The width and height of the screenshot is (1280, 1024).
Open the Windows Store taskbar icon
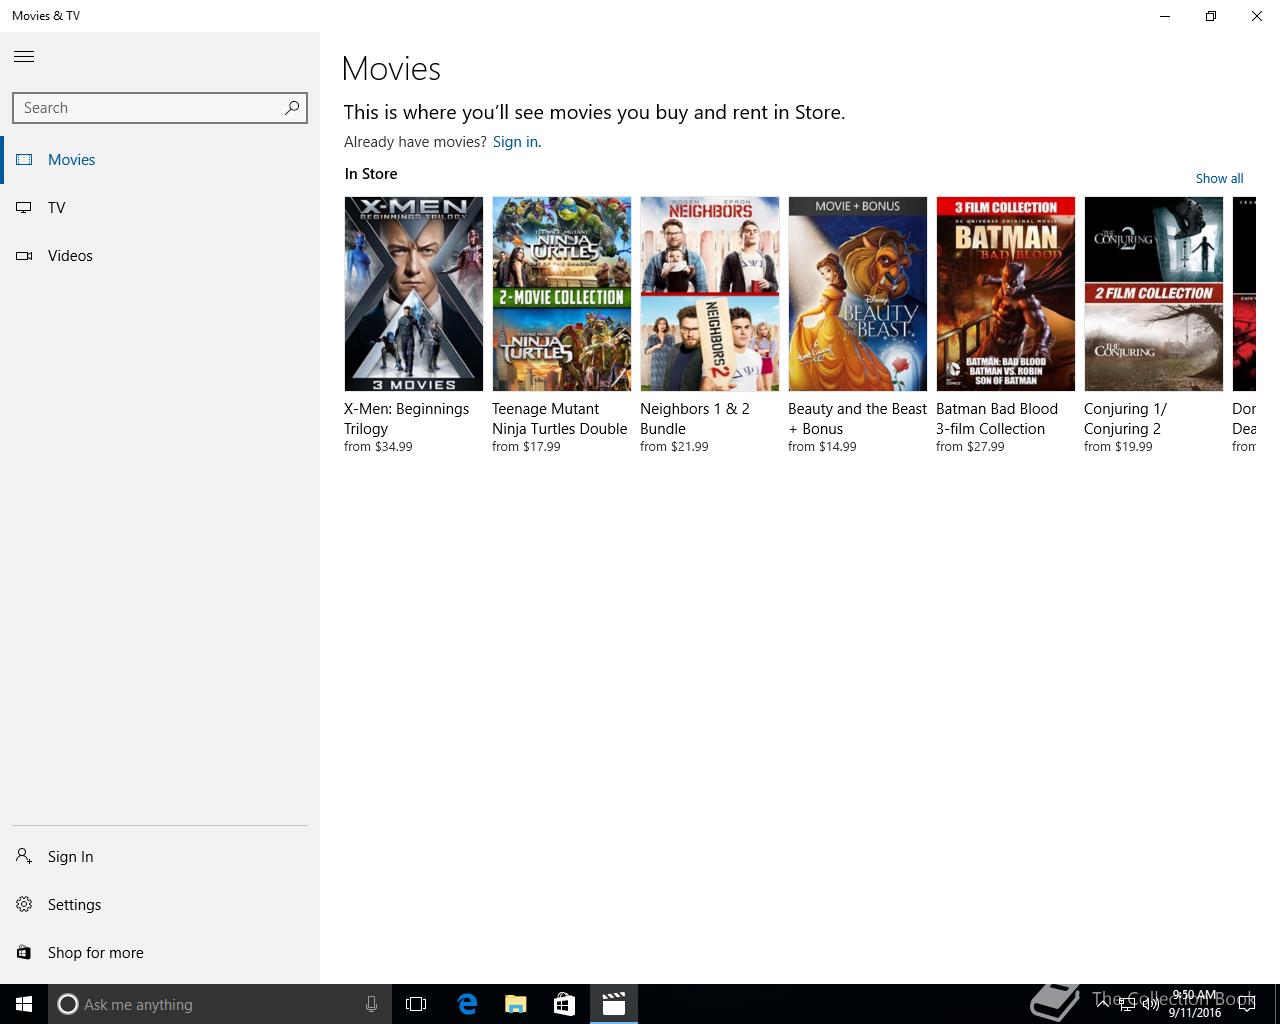(x=564, y=1004)
